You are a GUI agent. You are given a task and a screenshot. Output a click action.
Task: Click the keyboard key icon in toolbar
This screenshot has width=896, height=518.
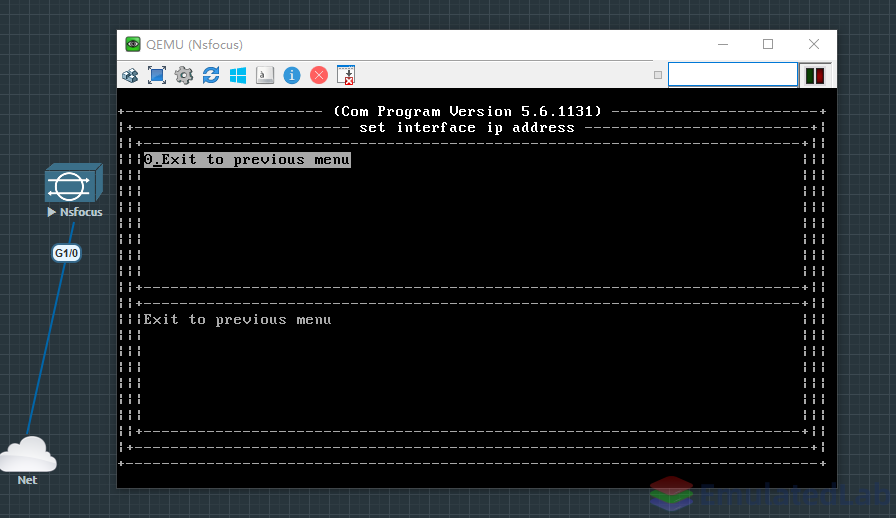coord(265,75)
